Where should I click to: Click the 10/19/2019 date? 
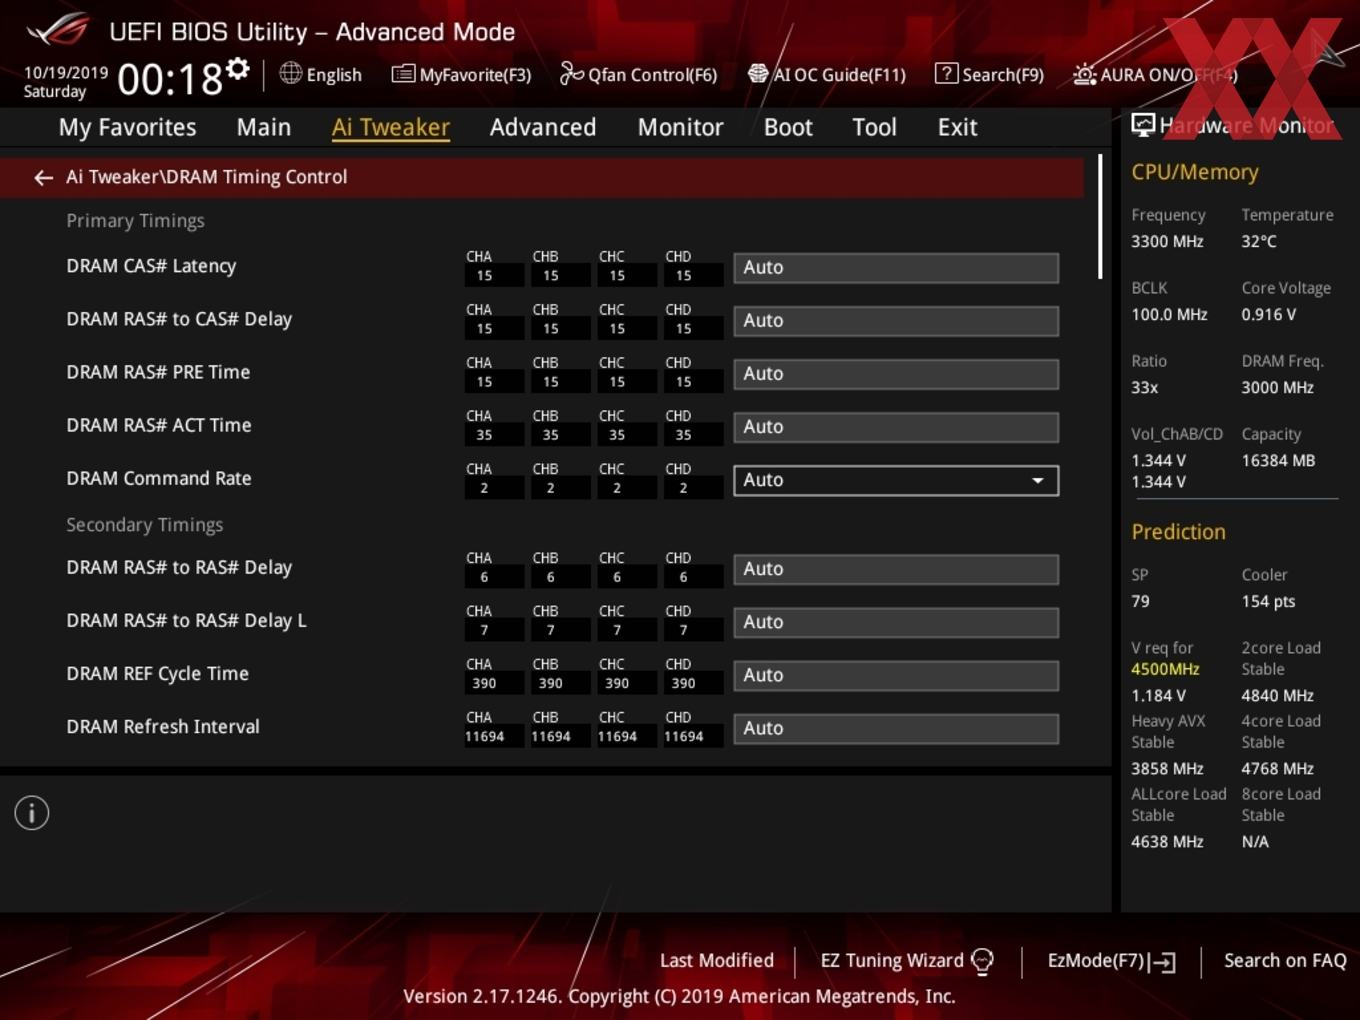click(66, 73)
